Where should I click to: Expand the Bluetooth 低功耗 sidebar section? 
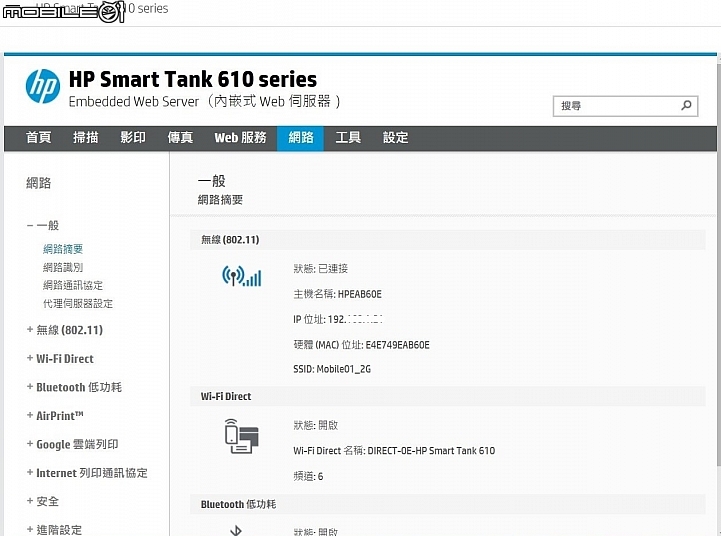coord(74,387)
